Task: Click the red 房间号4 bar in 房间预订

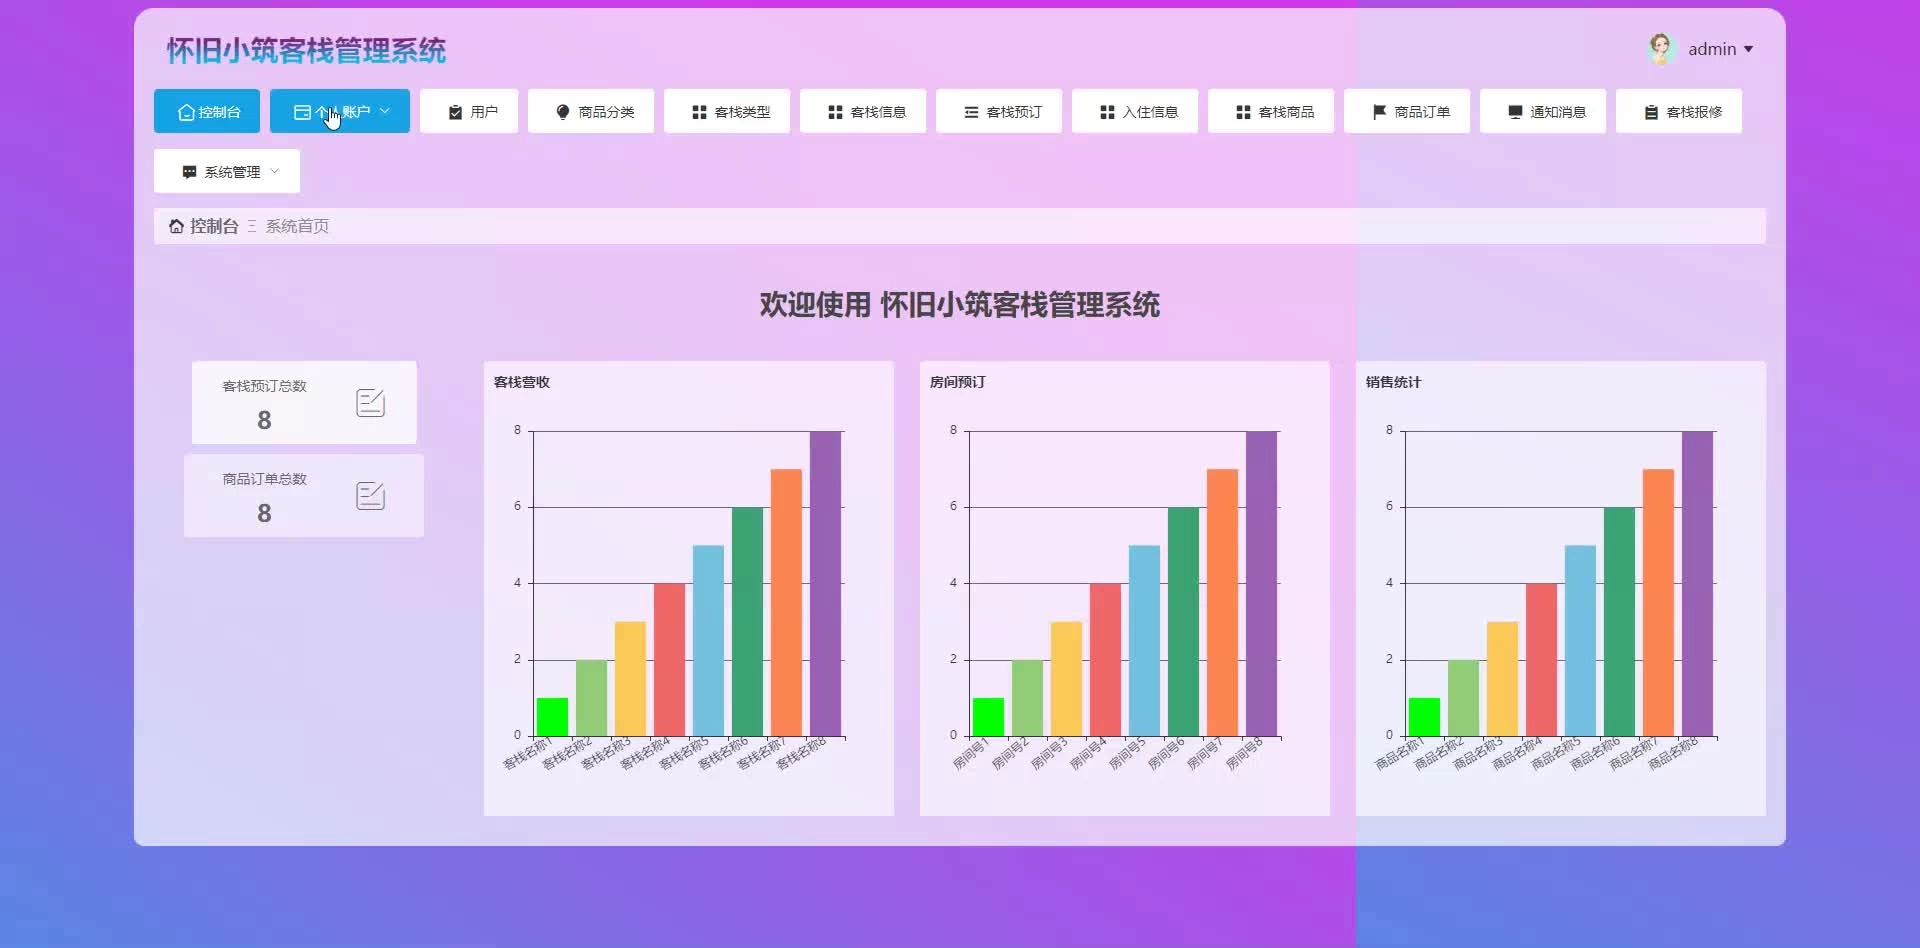Action: point(1105,660)
